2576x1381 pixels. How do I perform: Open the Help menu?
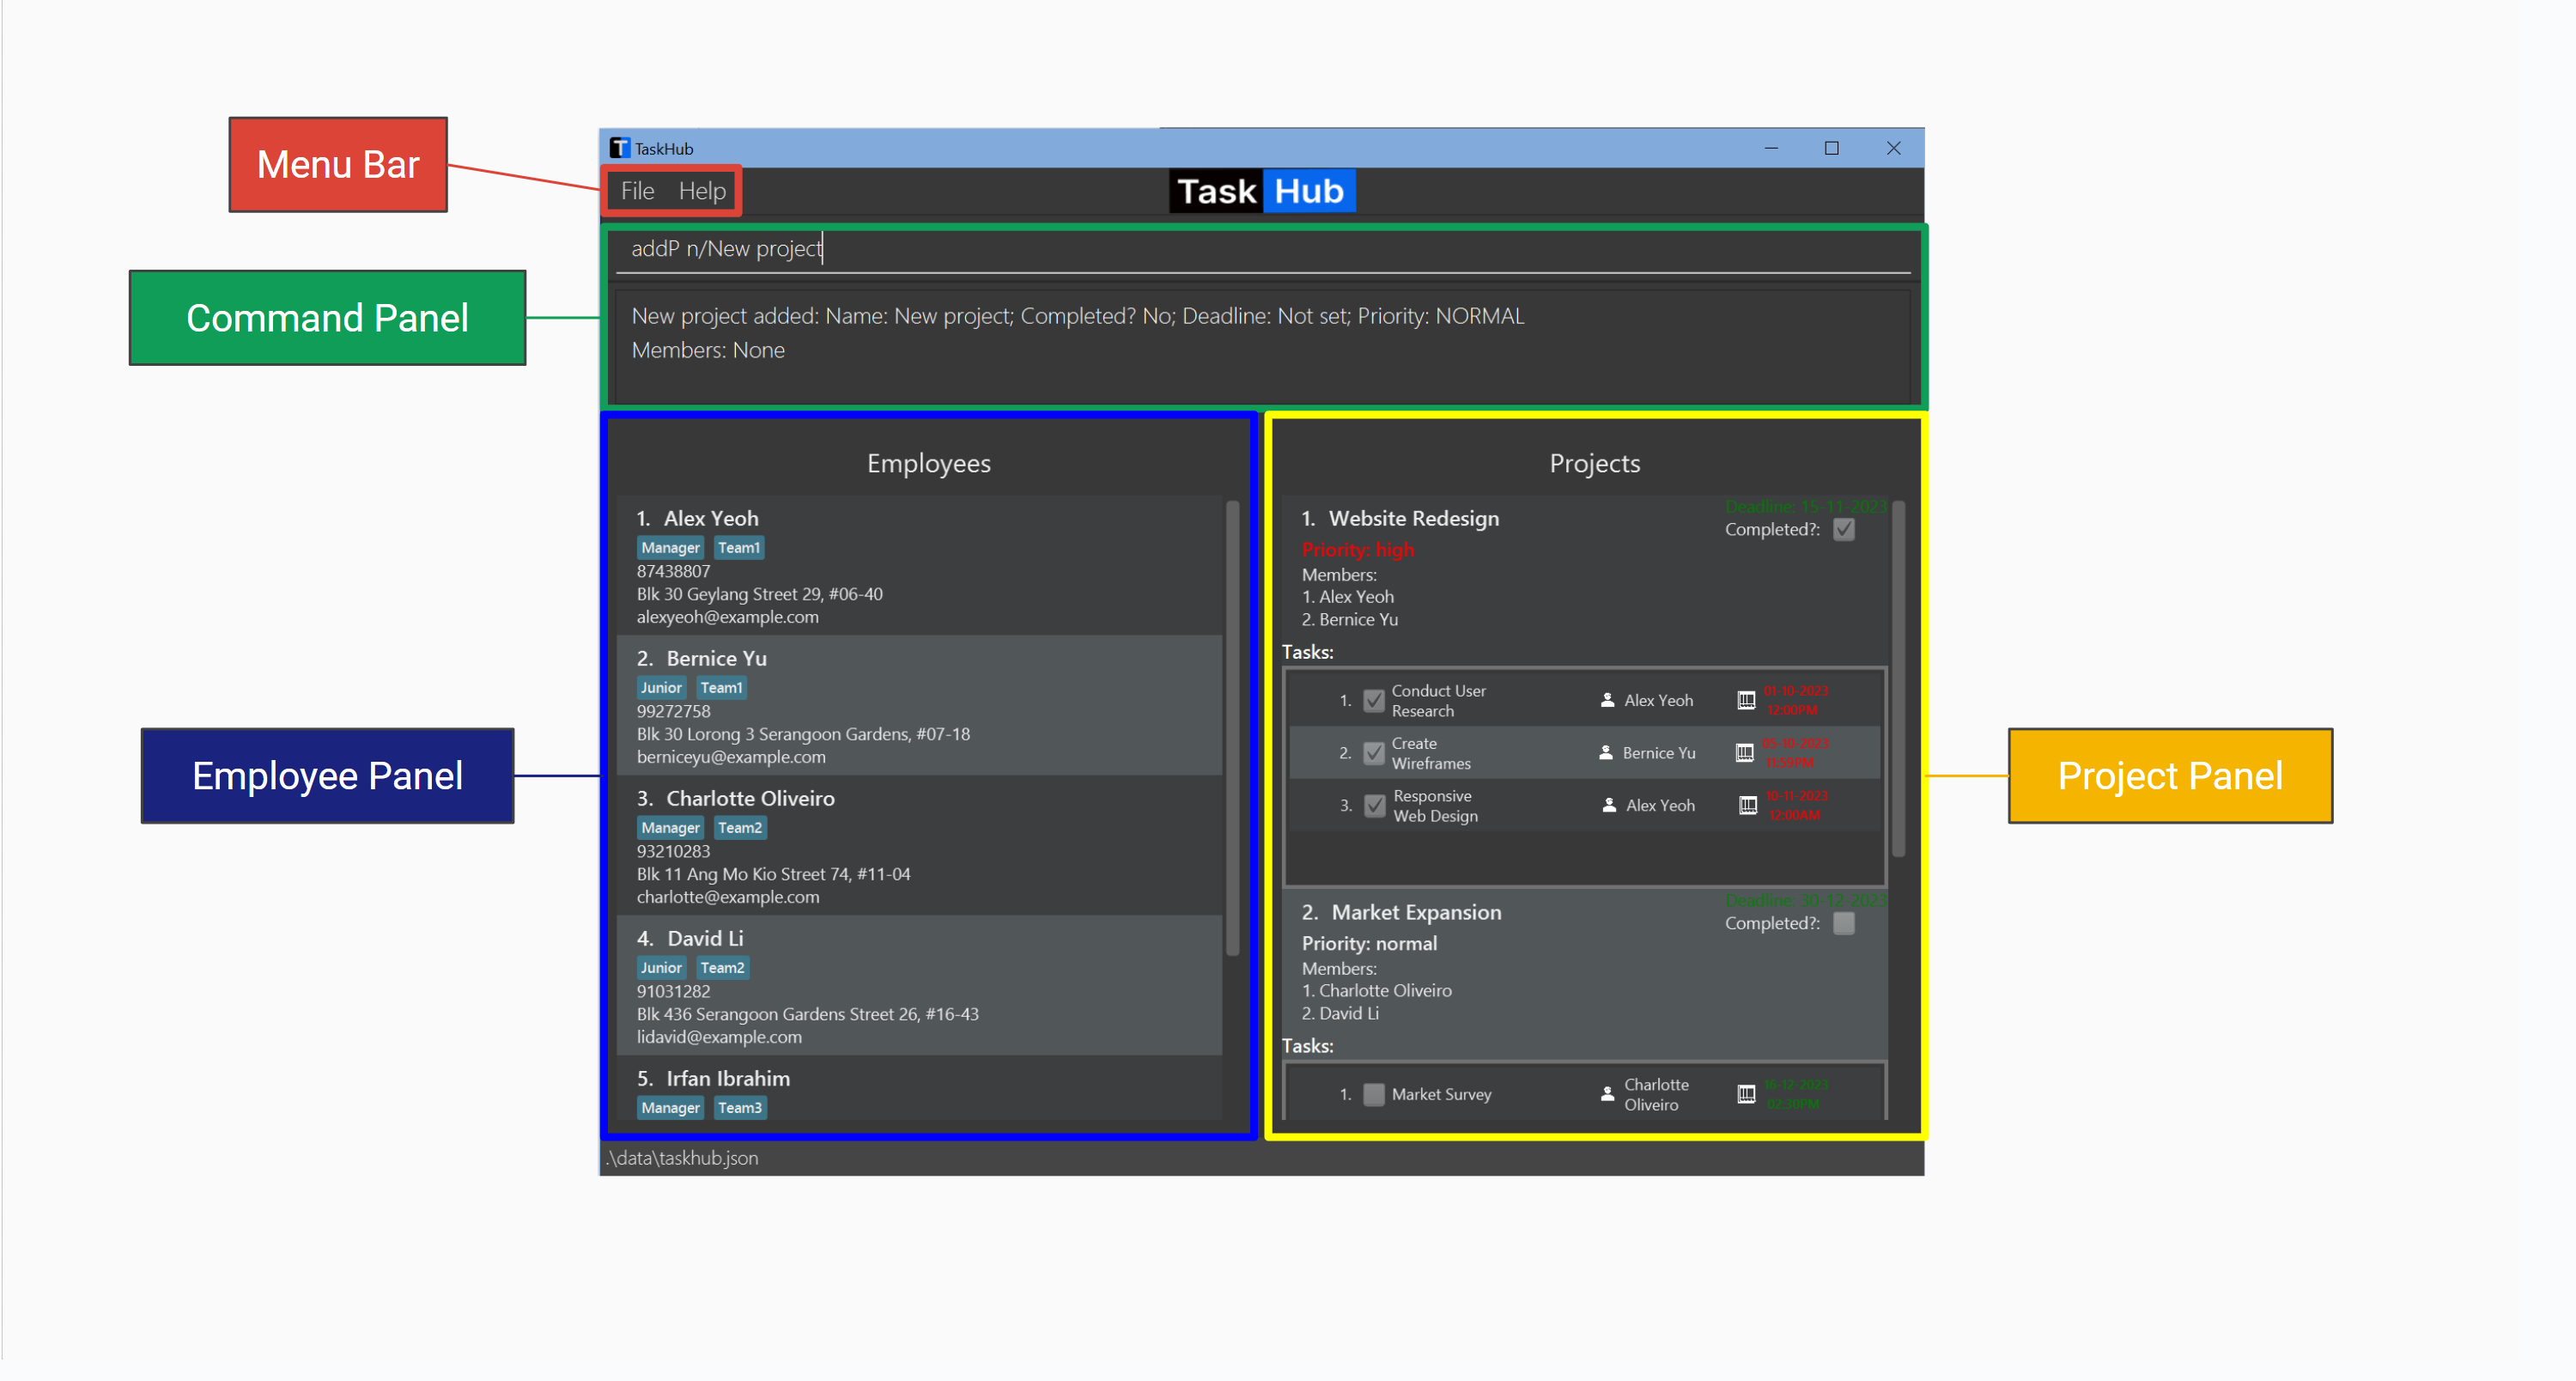(702, 191)
